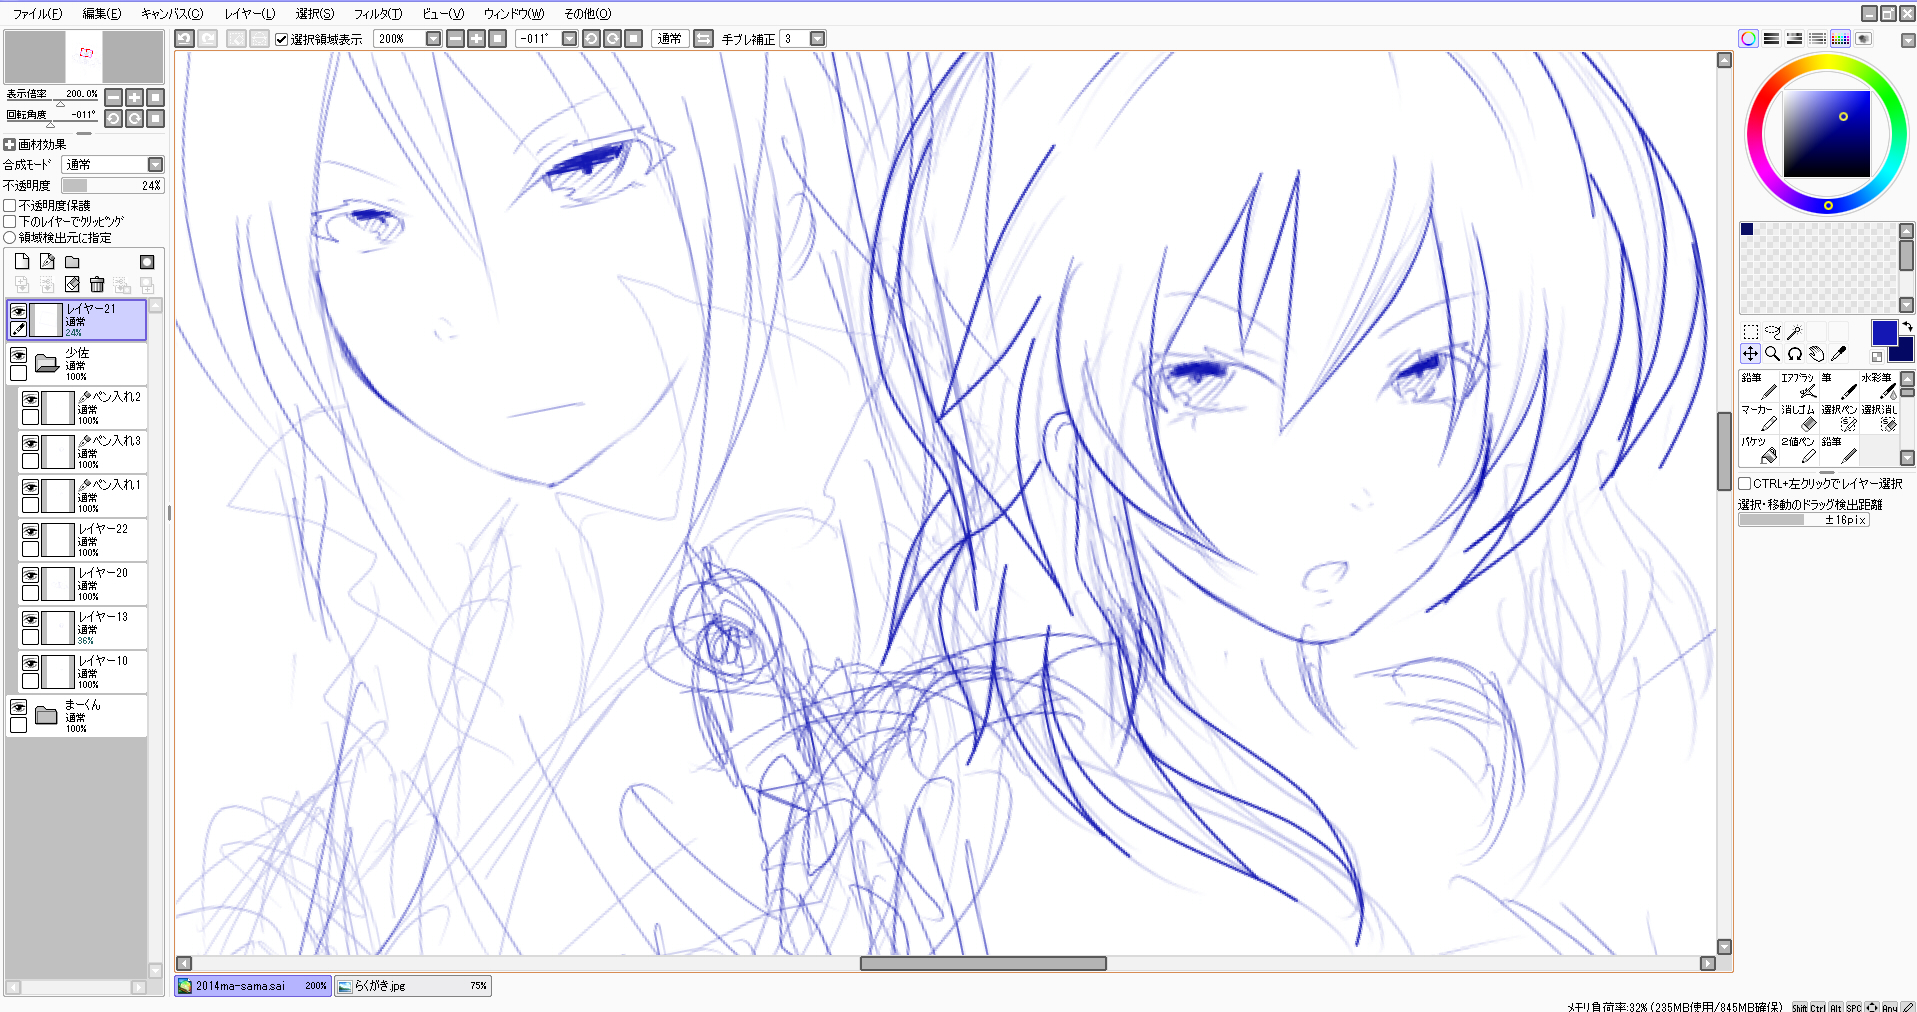The height and width of the screenshot is (1012, 1917).
Task: Open the キャンバス(C) menu
Action: coord(171,14)
